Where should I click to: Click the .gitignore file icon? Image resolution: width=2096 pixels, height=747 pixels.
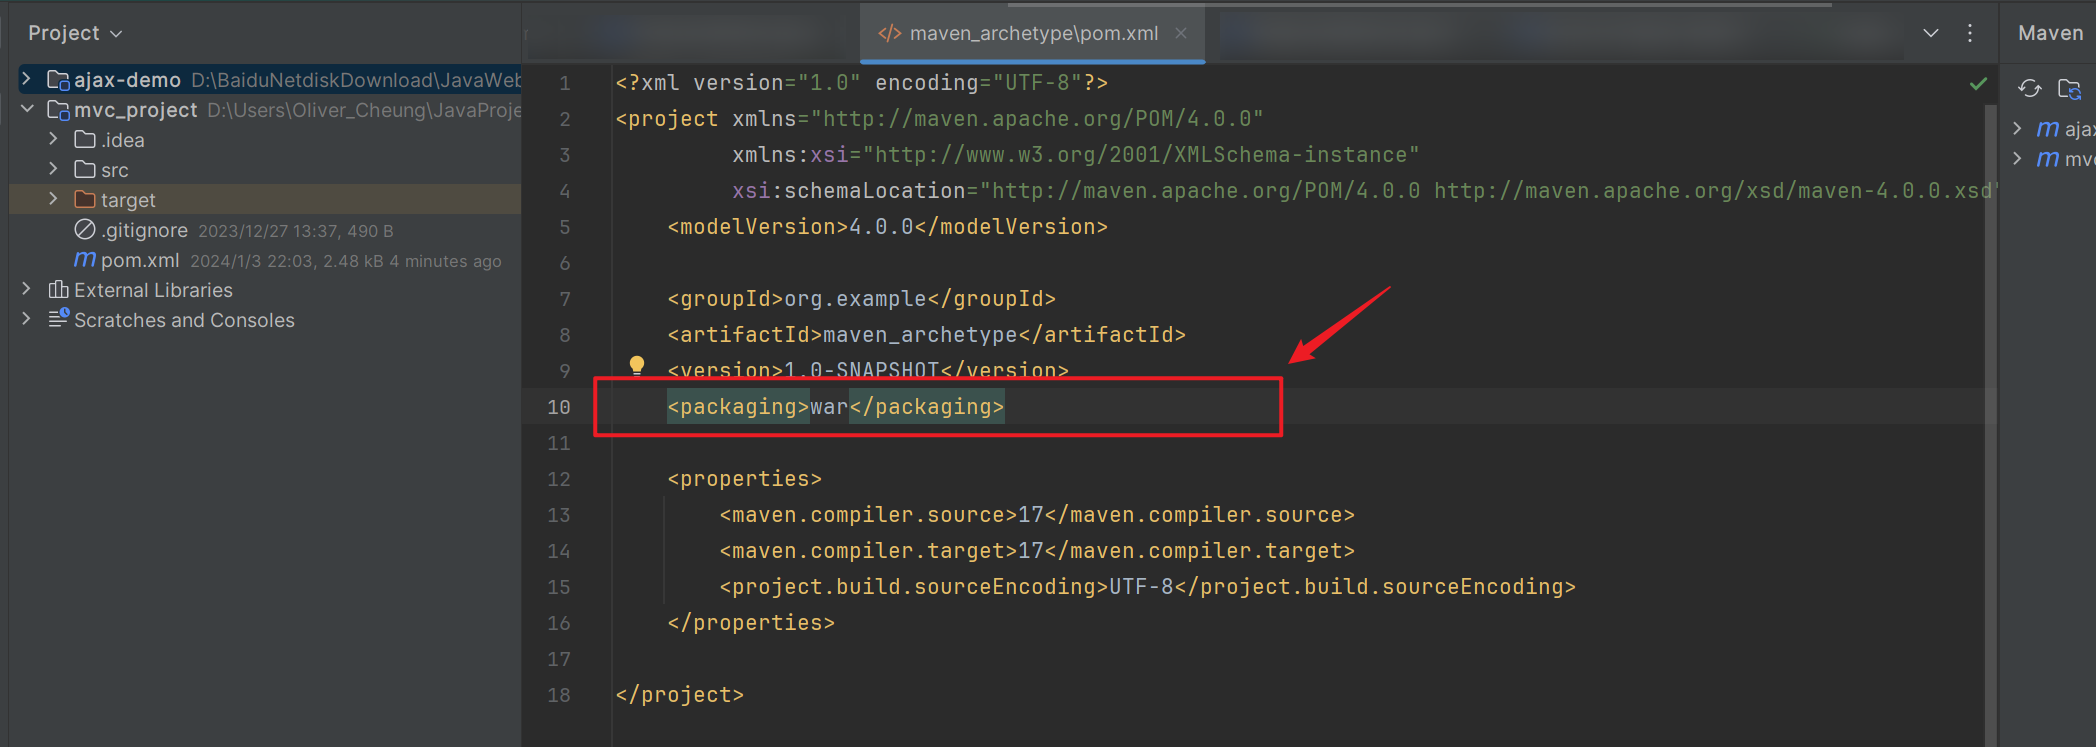[85, 229]
